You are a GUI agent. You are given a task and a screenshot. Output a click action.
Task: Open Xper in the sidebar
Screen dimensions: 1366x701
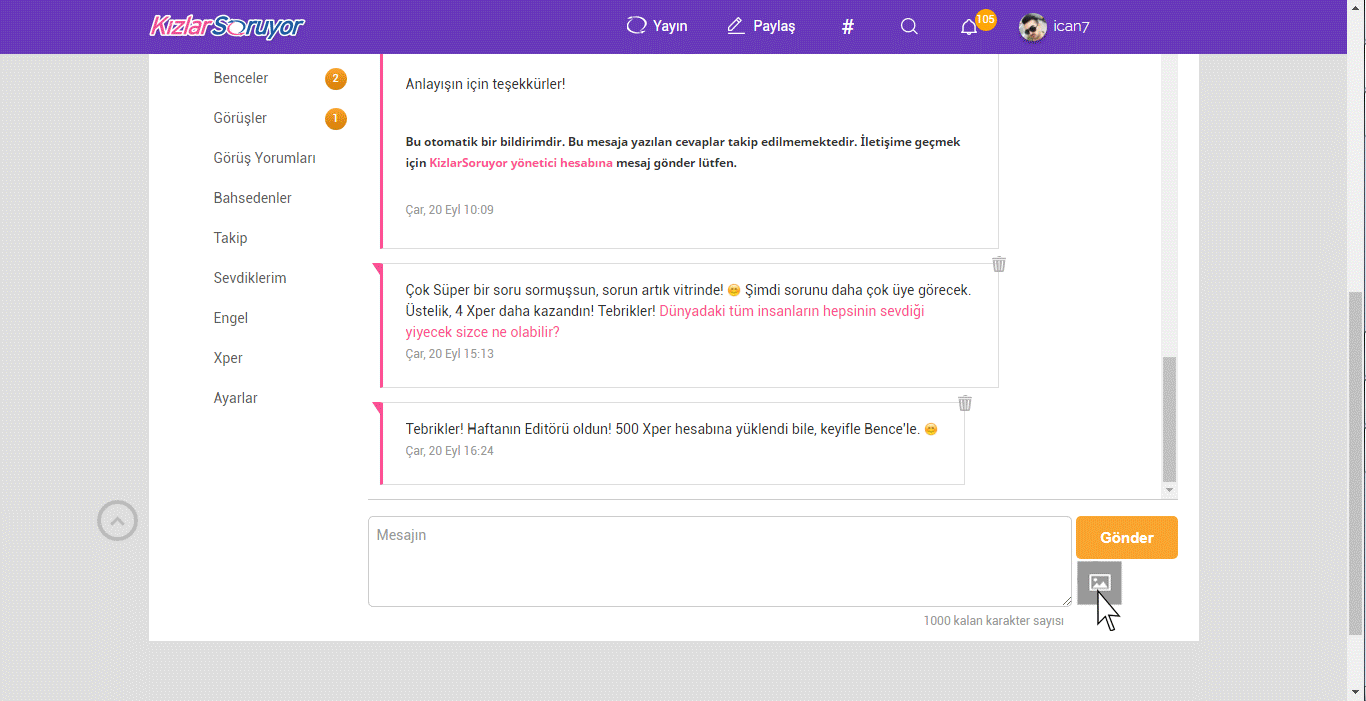228,358
